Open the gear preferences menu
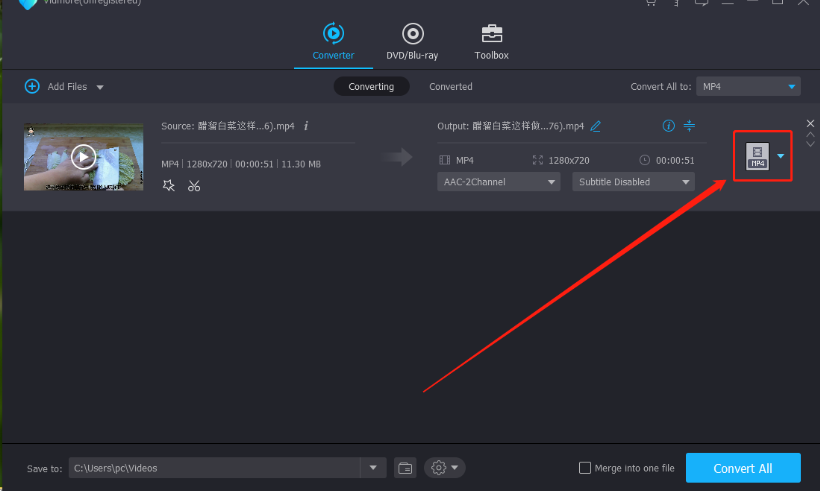This screenshot has width=820, height=491. [x=445, y=467]
